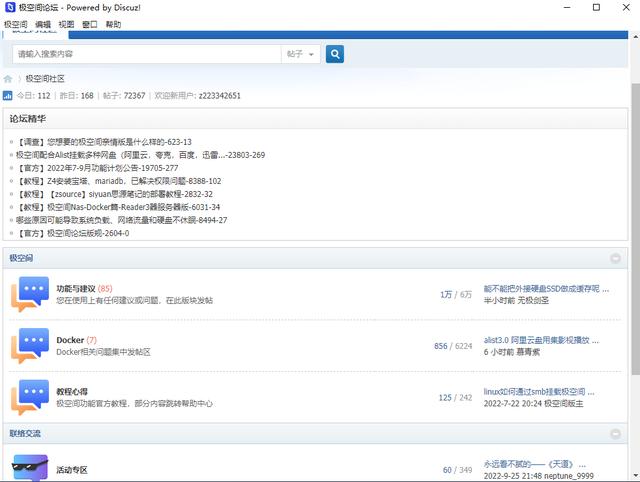This screenshot has height=482, width=640.
Task: Click the 125 / 242 tutorial post count
Action: point(456,398)
